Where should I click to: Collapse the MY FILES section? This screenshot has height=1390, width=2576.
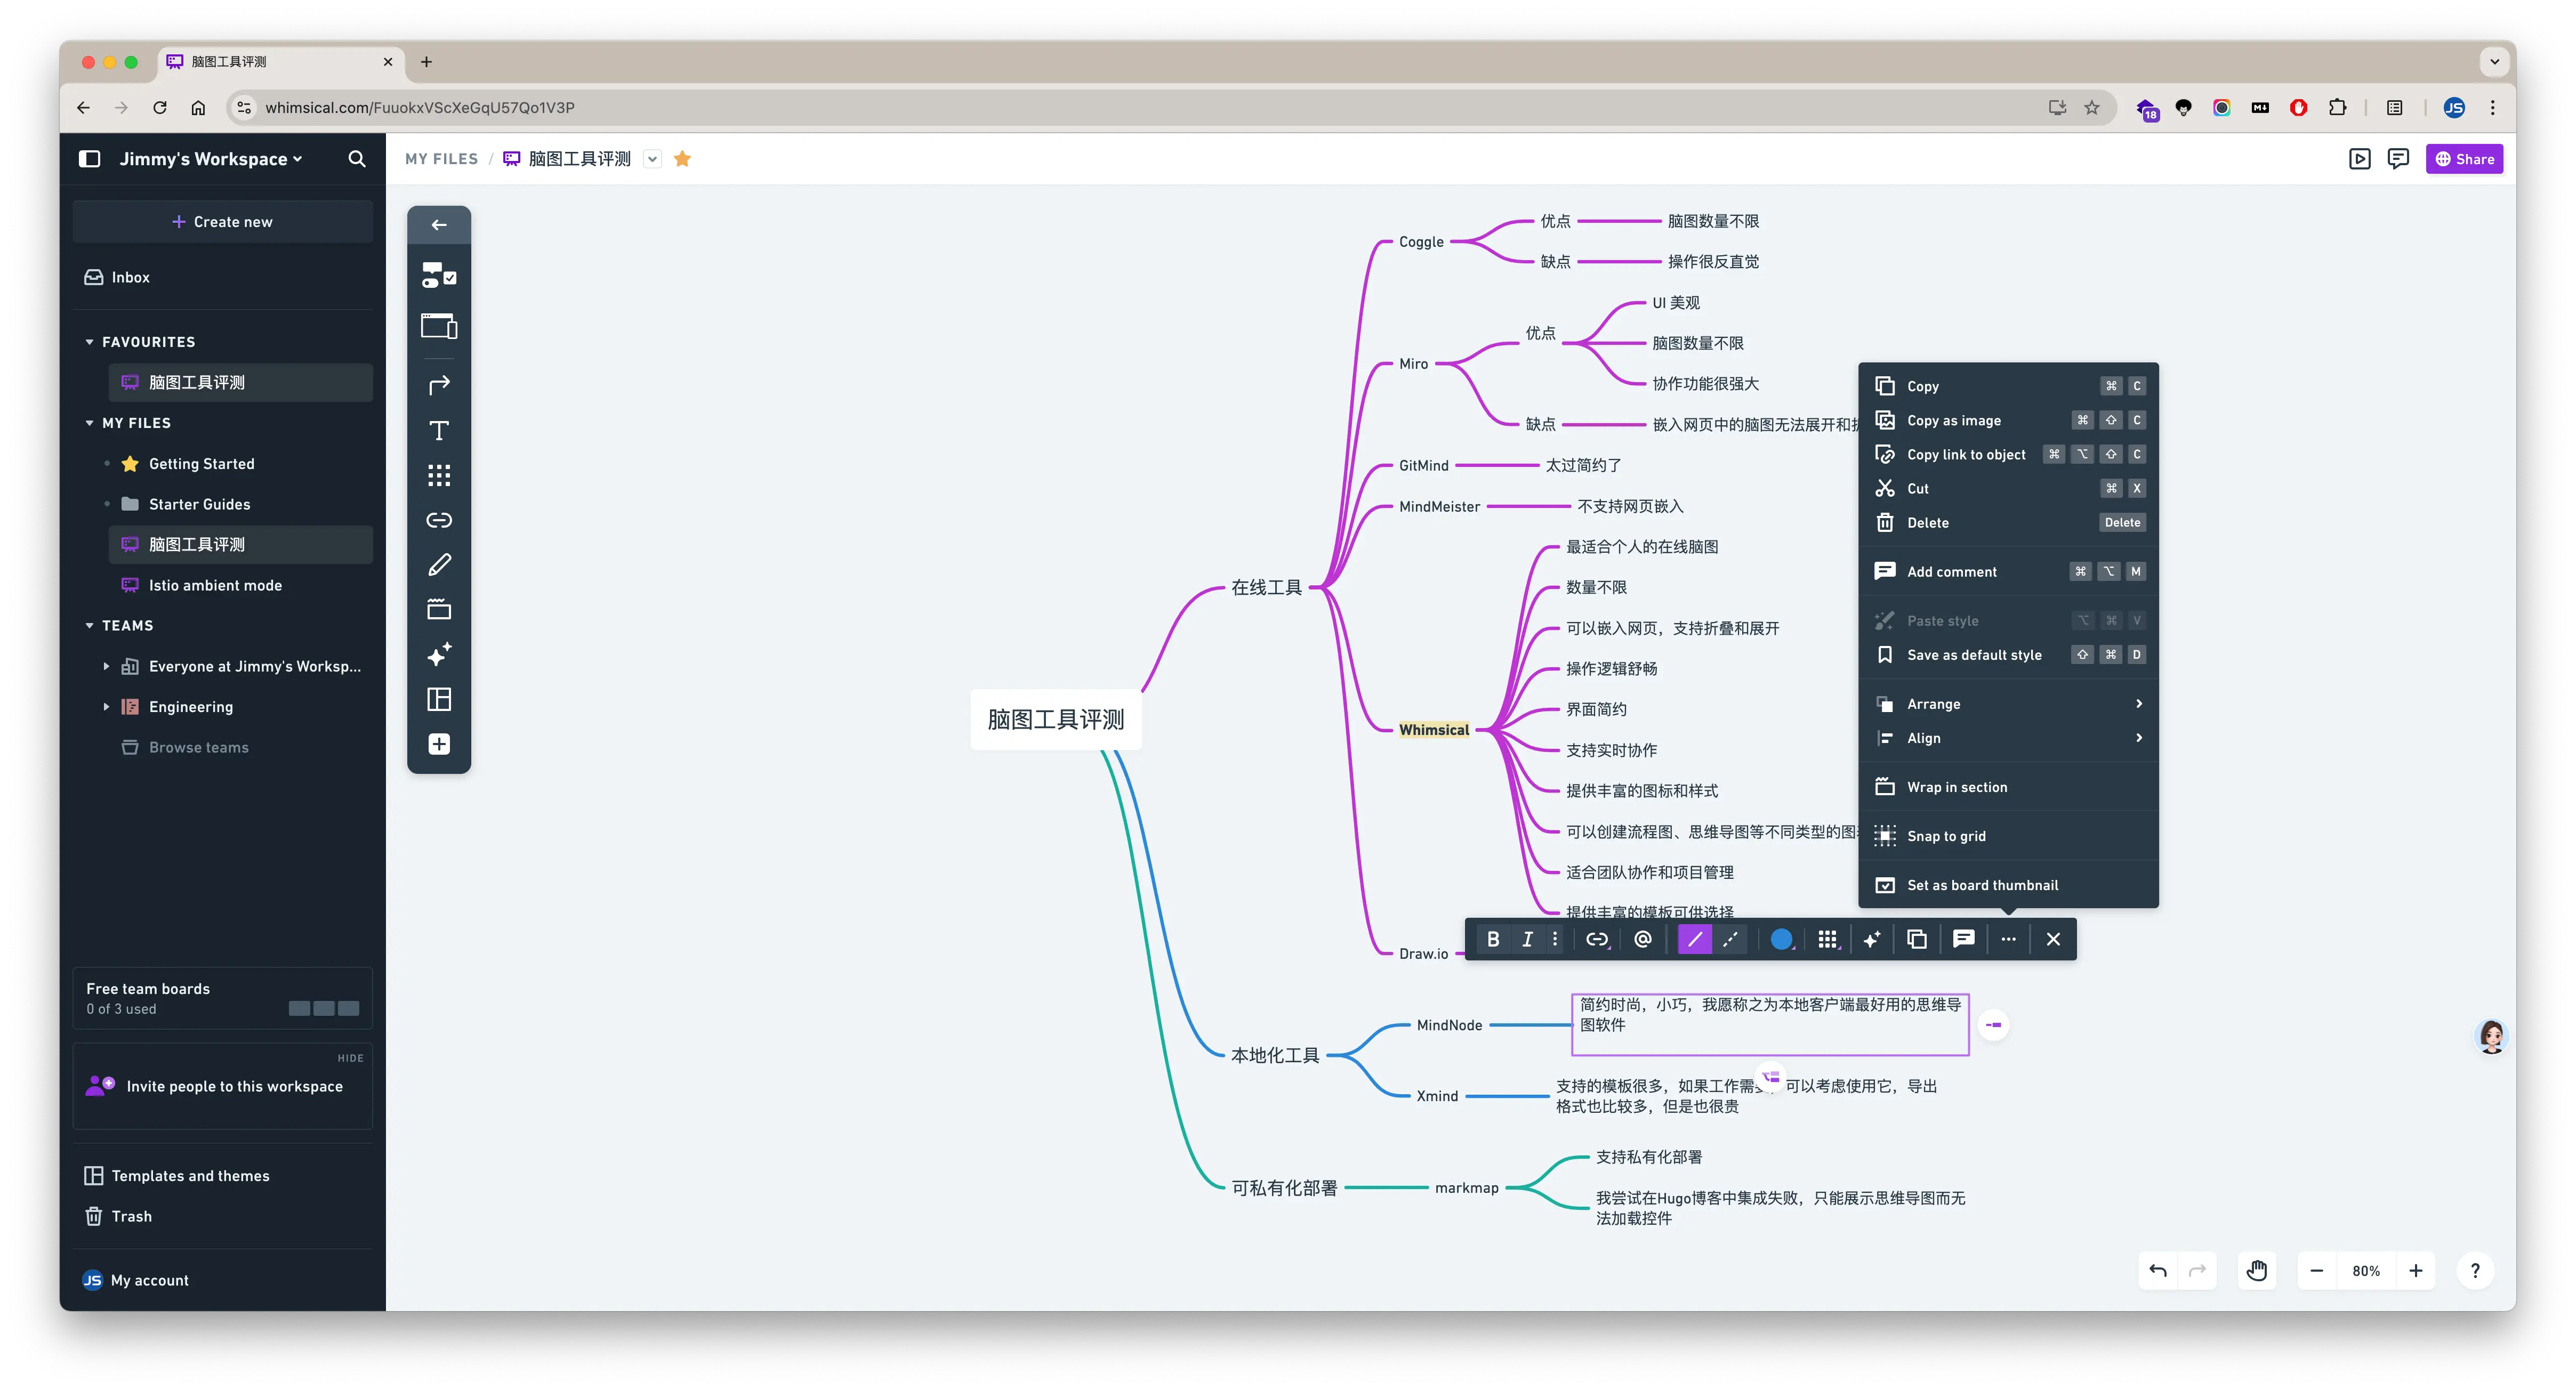coord(89,423)
